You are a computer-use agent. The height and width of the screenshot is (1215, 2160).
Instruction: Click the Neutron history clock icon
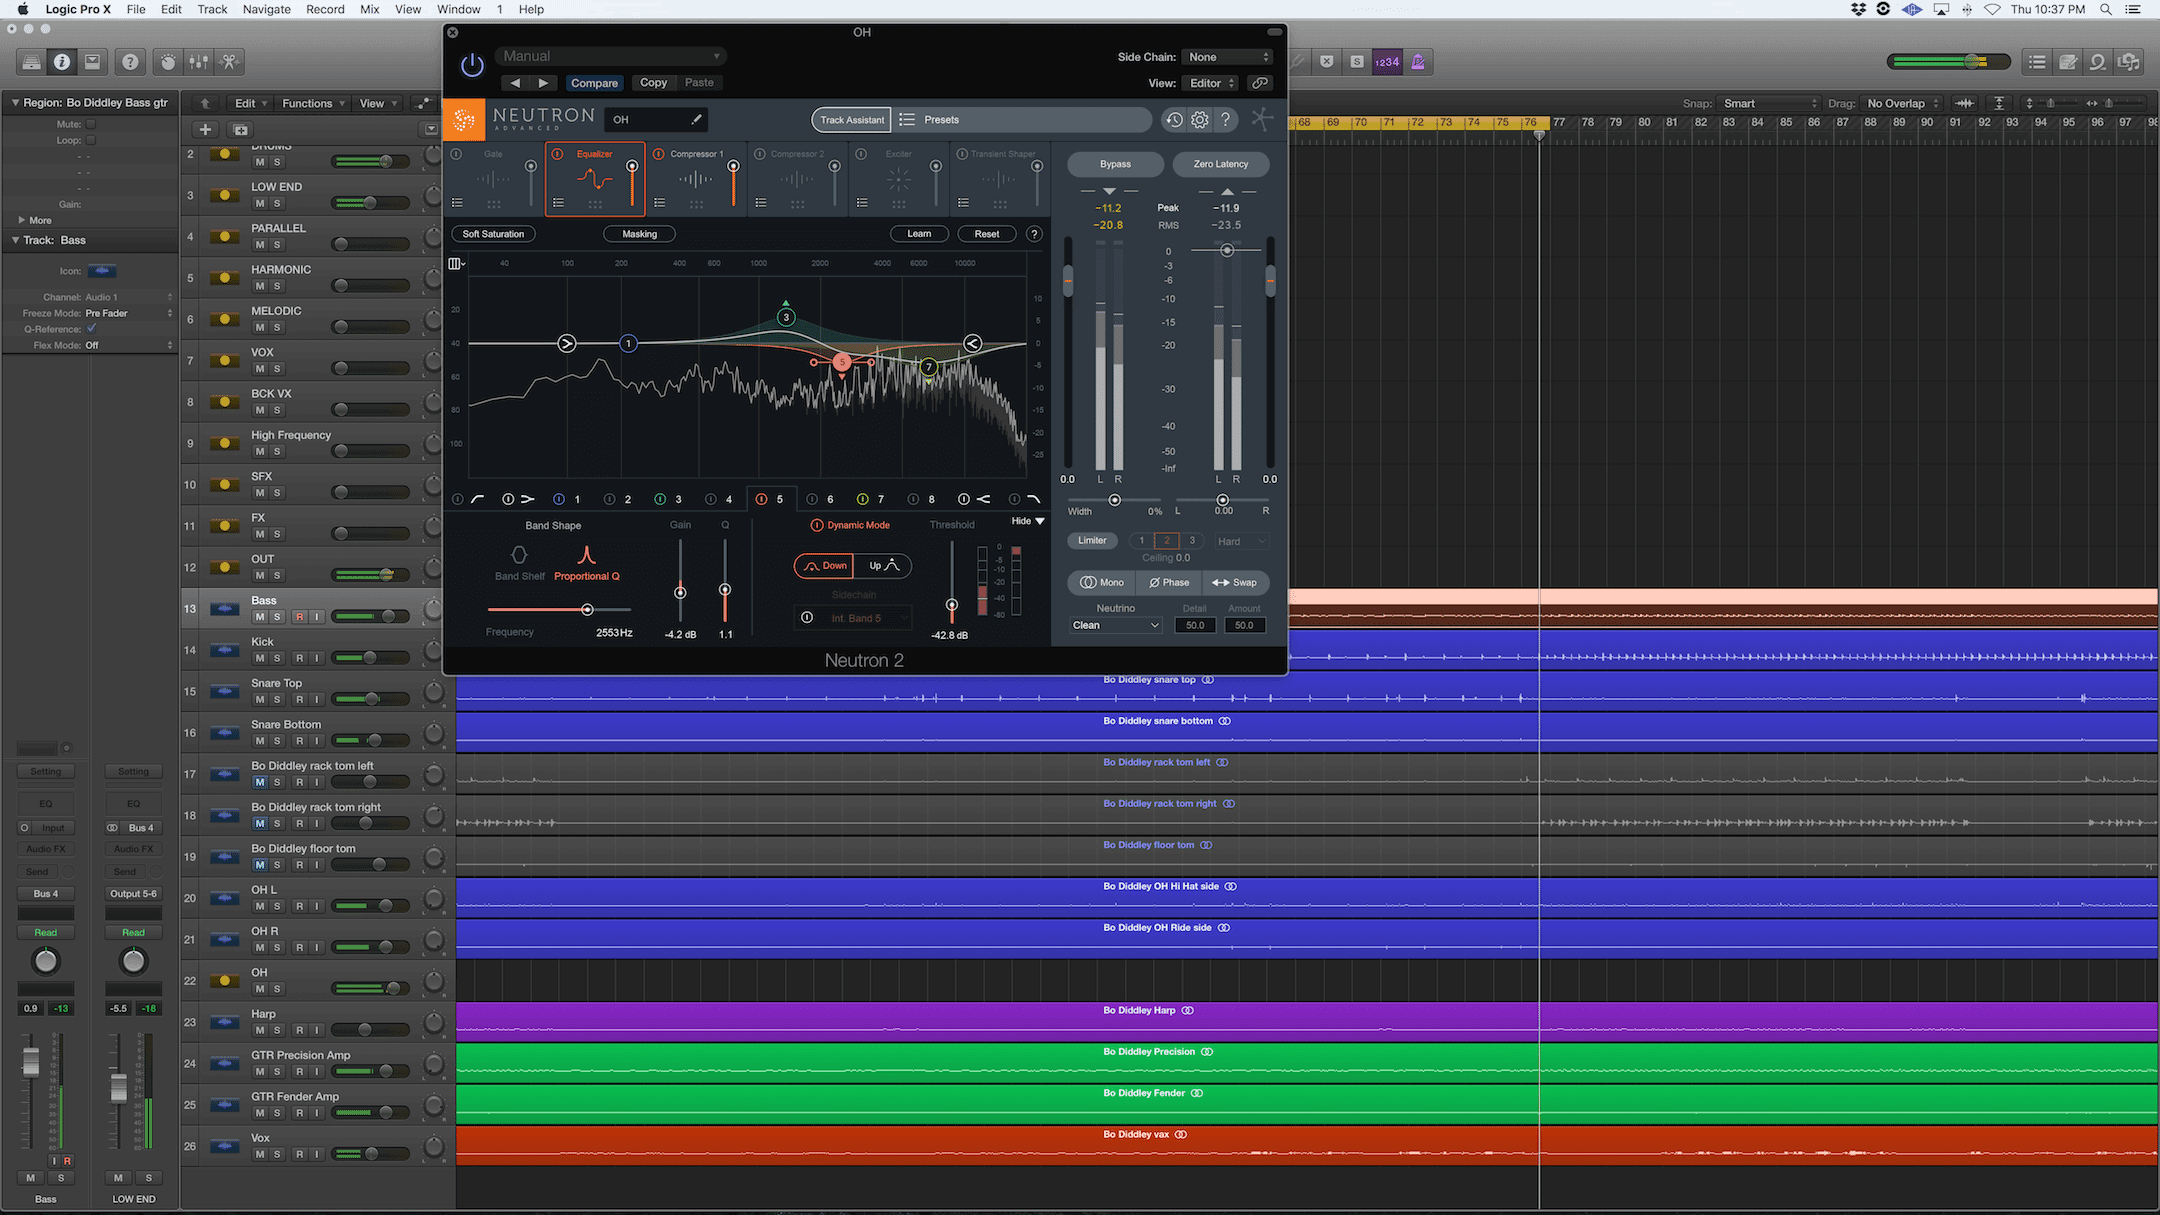tap(1174, 120)
